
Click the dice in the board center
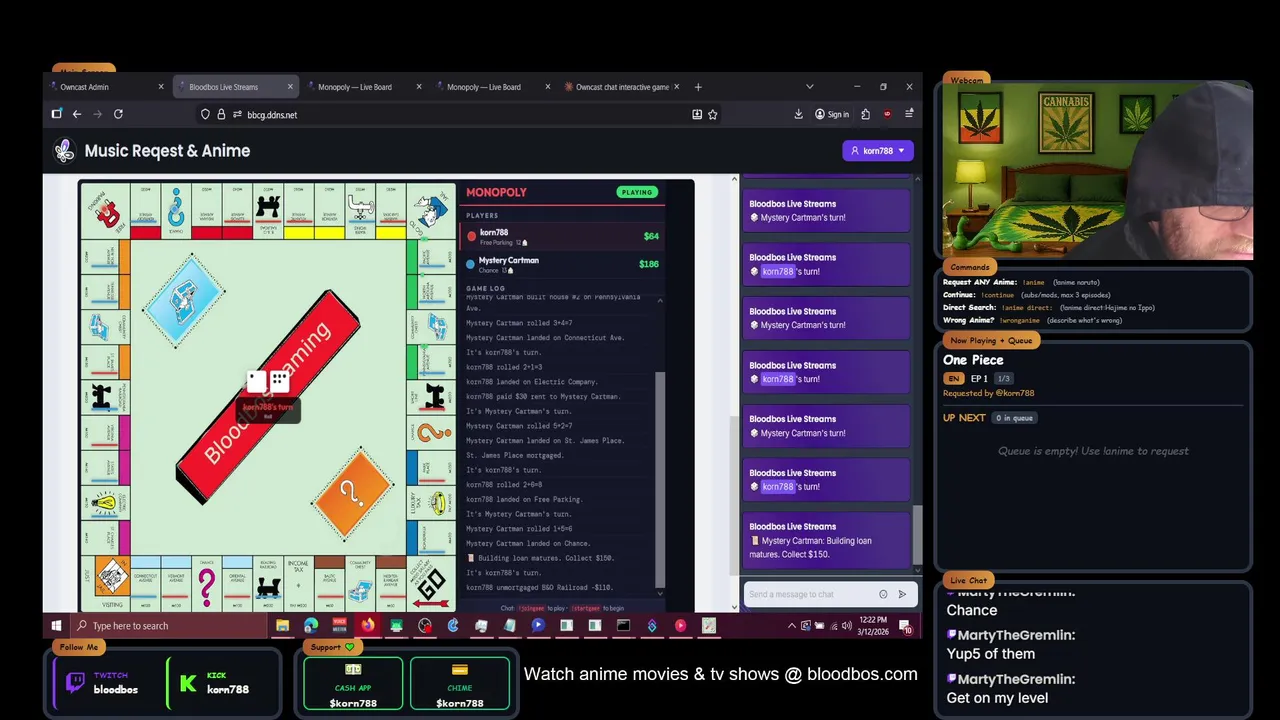pyautogui.click(x=268, y=381)
